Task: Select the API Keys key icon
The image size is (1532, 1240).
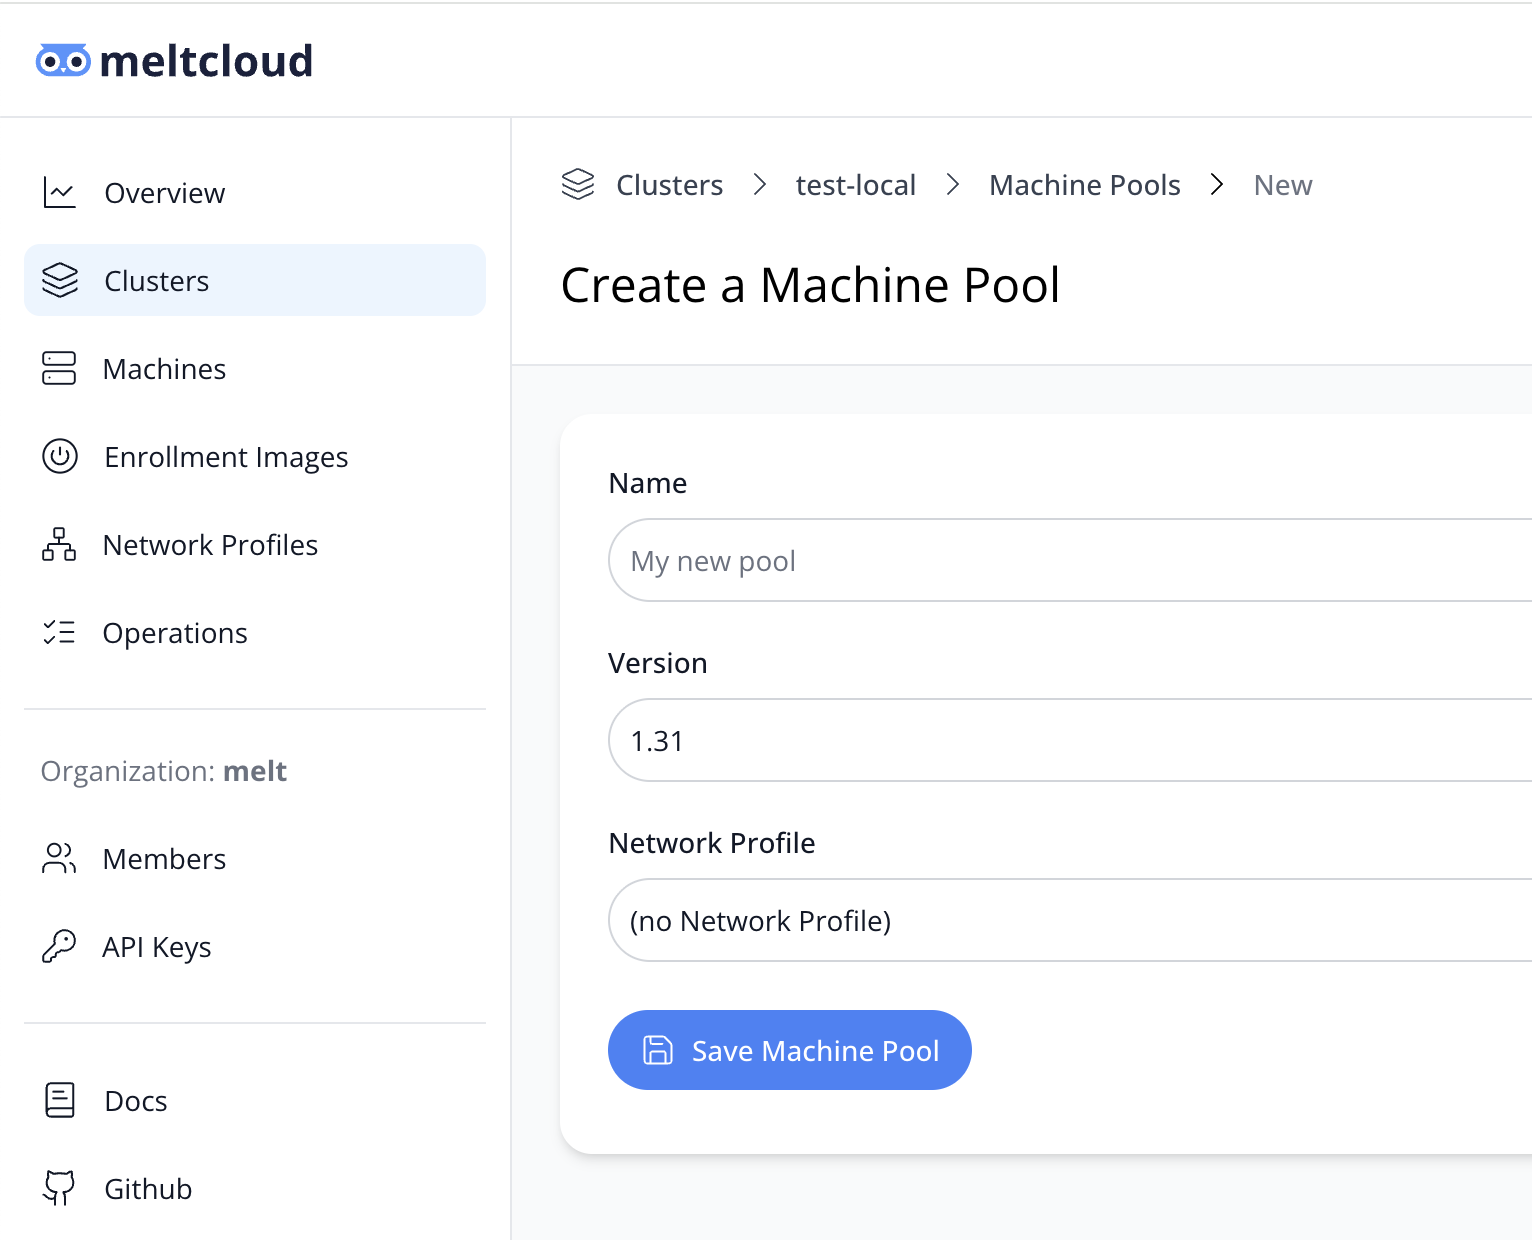Action: tap(60, 946)
